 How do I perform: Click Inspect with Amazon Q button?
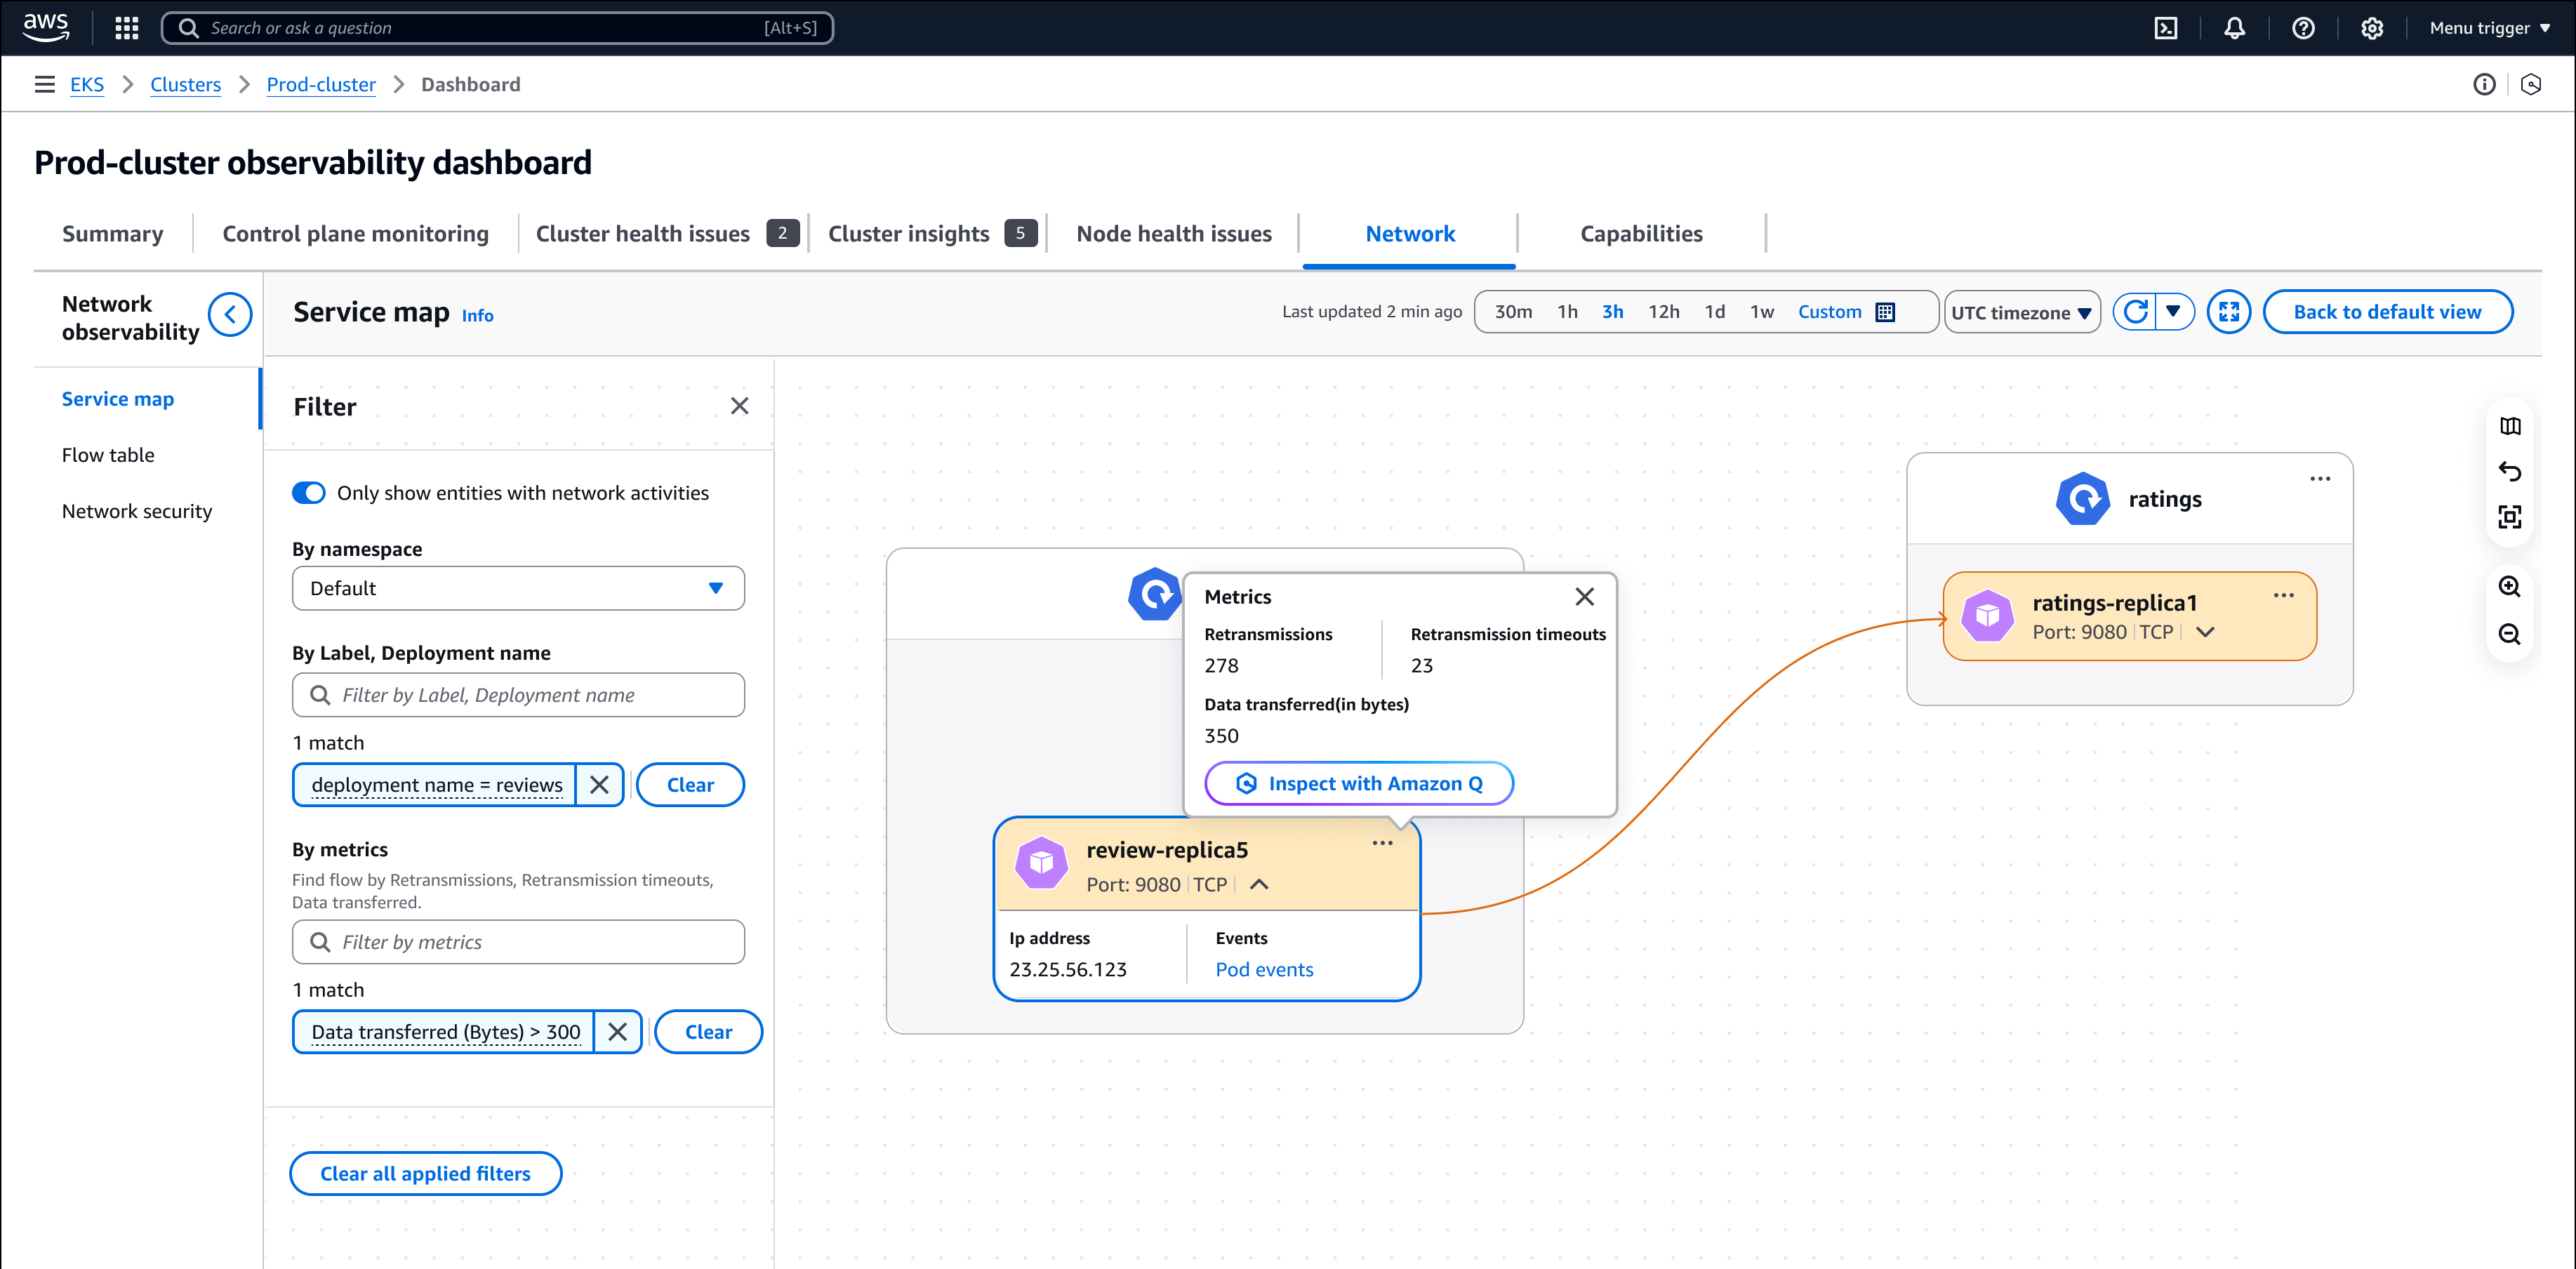(x=1358, y=784)
